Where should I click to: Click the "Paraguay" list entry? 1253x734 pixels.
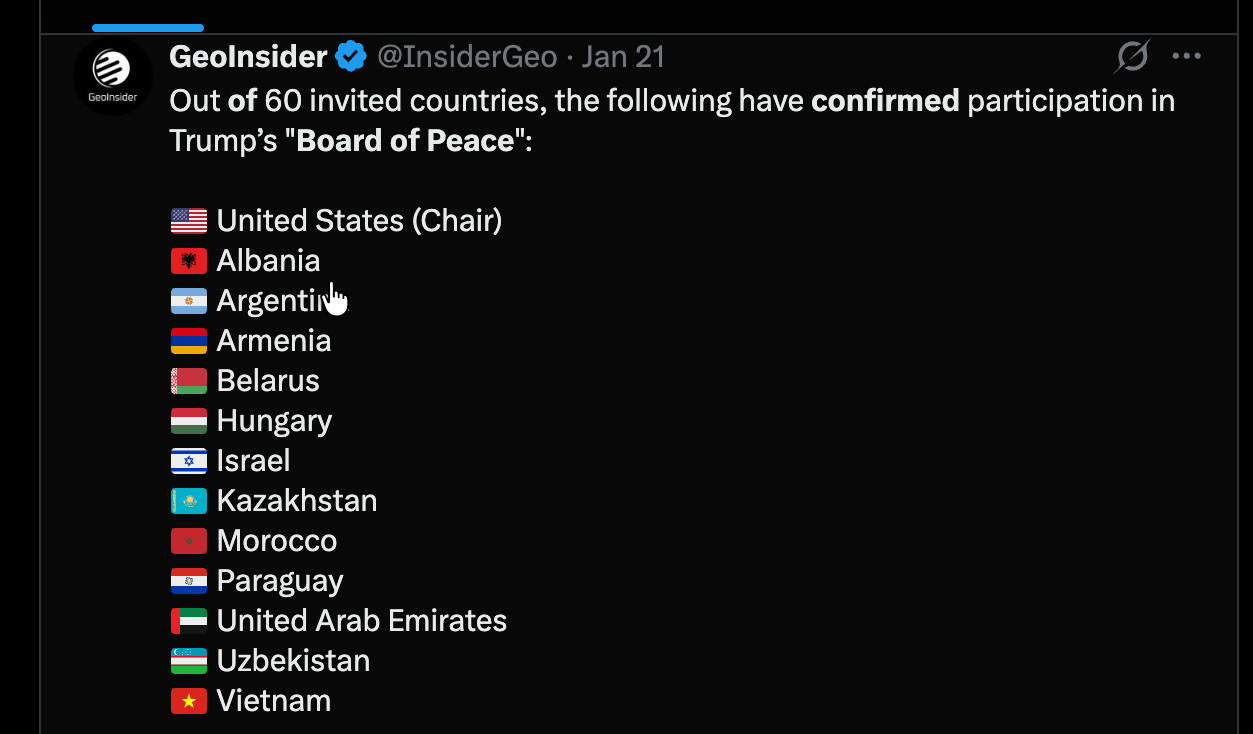[x=280, y=581]
